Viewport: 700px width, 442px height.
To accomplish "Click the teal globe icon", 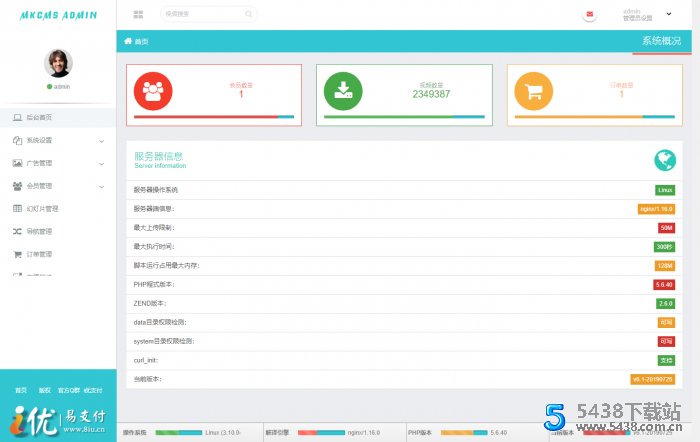I will tap(664, 160).
